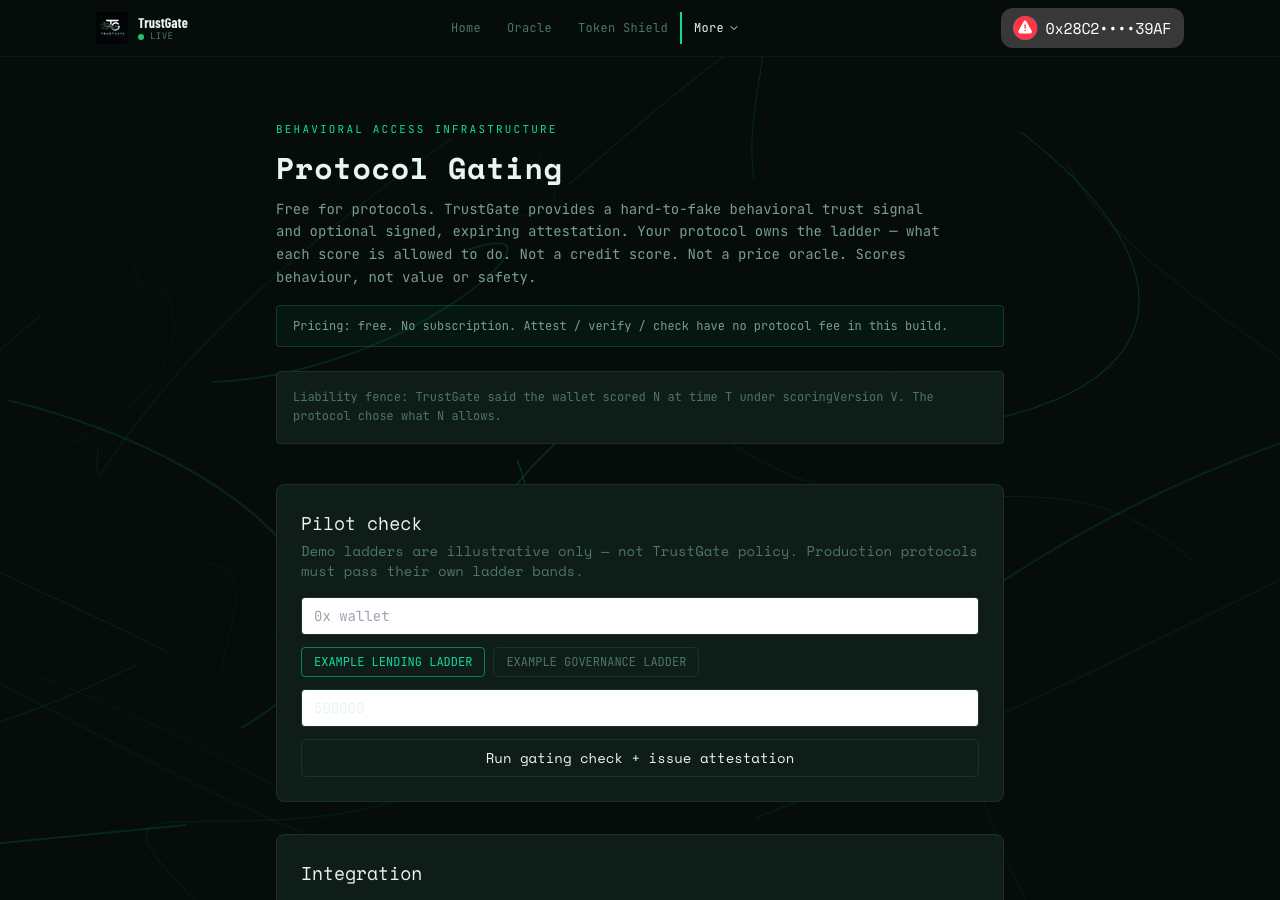Focus the 0x wallet address field
Viewport: 1280px width, 900px height.
(640, 616)
